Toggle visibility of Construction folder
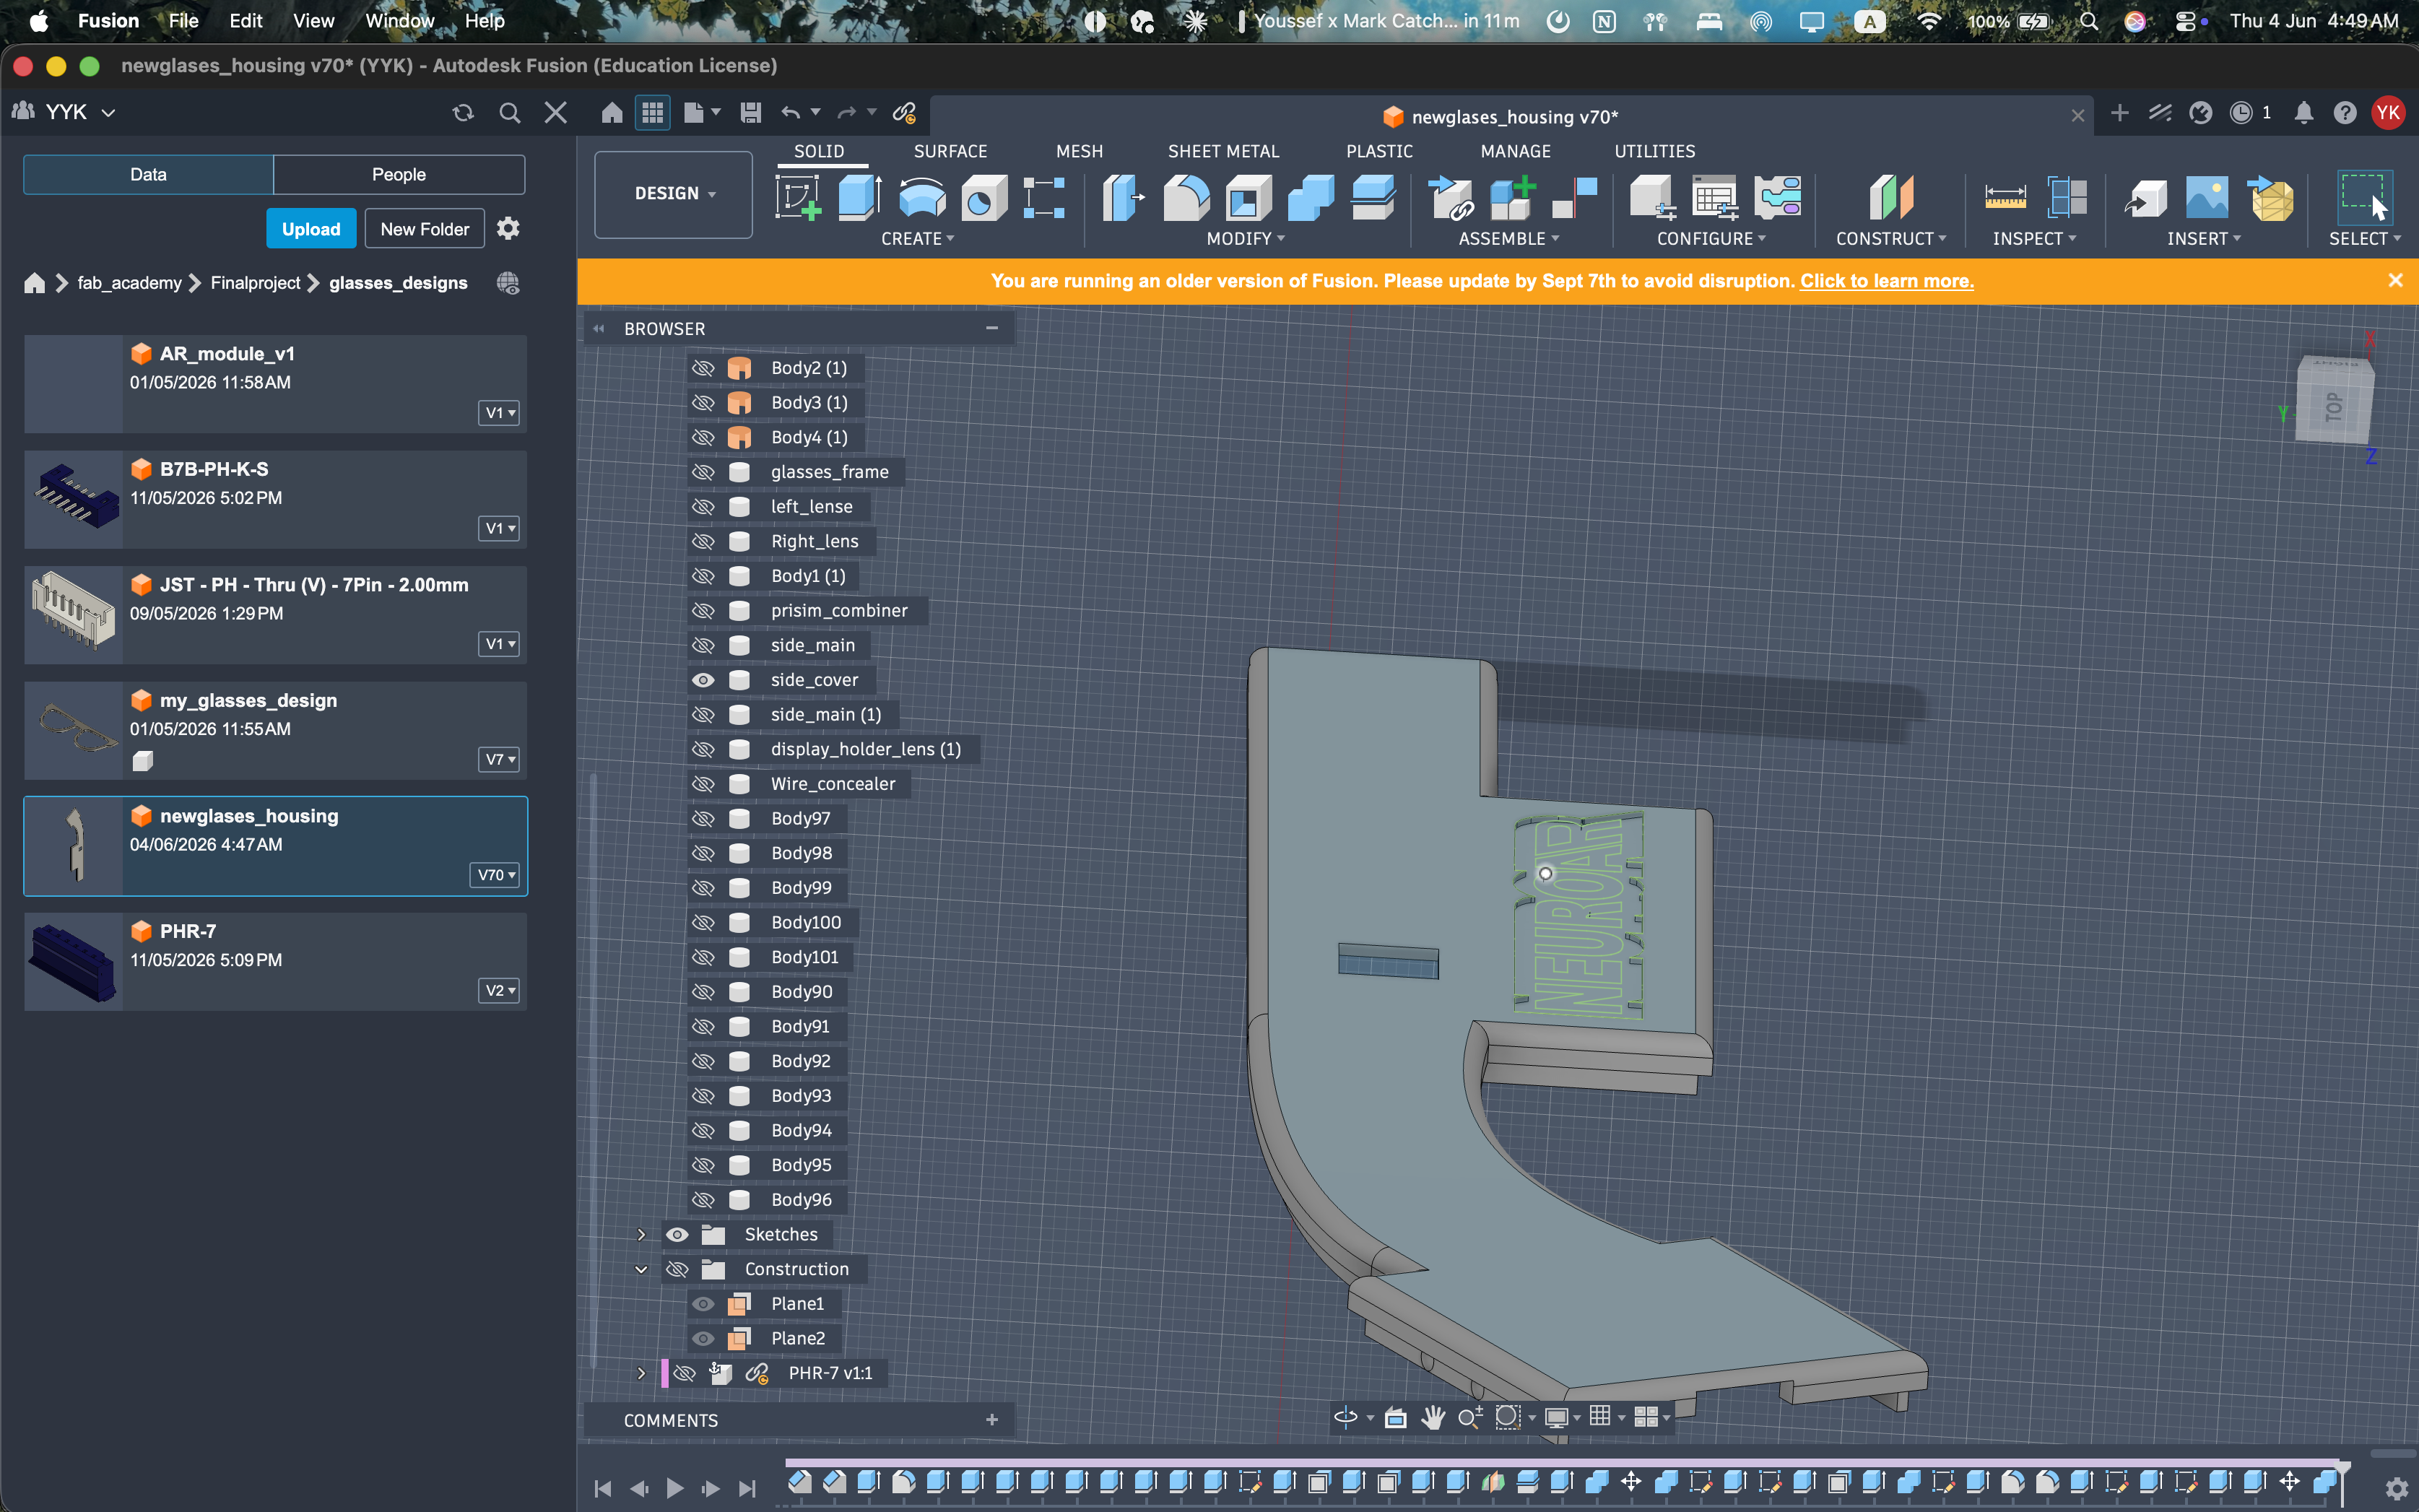This screenshot has width=2419, height=1512. 677,1269
